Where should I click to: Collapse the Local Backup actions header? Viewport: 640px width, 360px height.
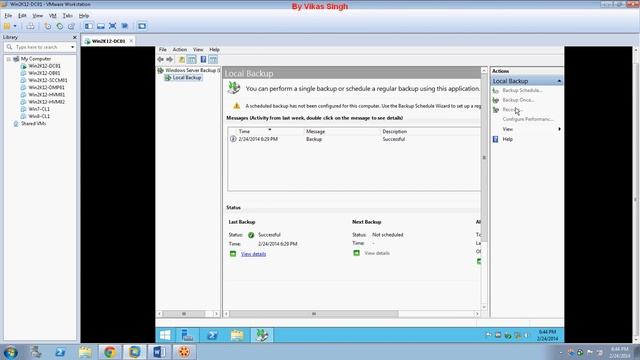pos(559,81)
